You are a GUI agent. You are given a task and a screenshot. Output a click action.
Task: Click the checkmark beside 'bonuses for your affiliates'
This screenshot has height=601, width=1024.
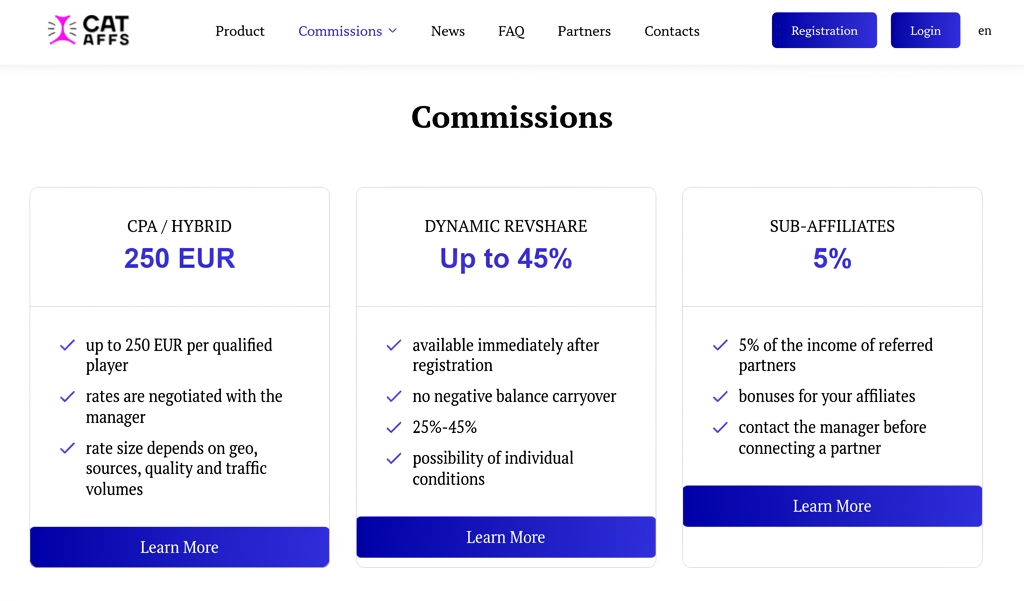720,397
